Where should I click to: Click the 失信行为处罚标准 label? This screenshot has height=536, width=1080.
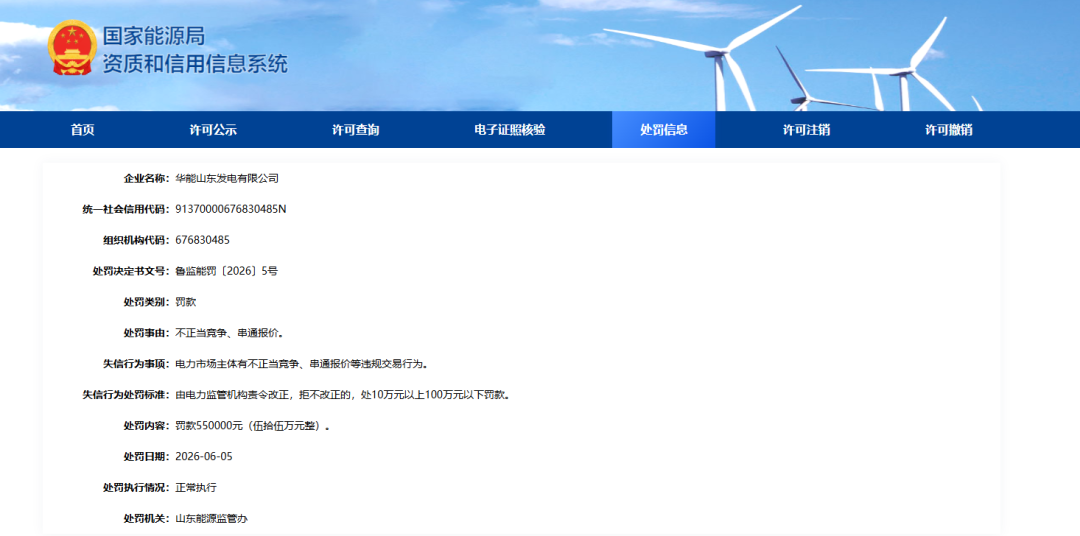click(126, 395)
